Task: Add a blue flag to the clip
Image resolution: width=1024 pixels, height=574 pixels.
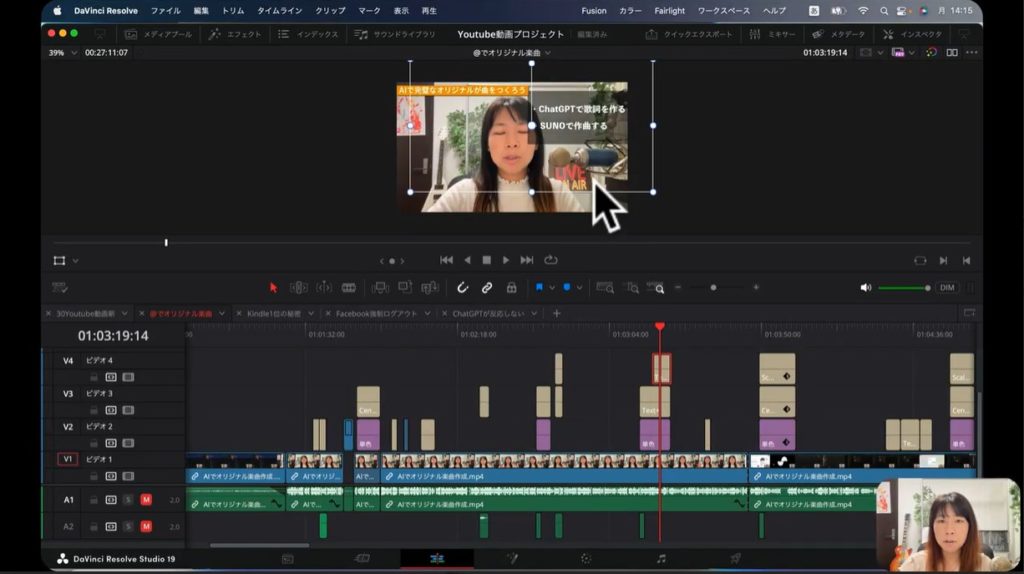Action: pos(539,287)
